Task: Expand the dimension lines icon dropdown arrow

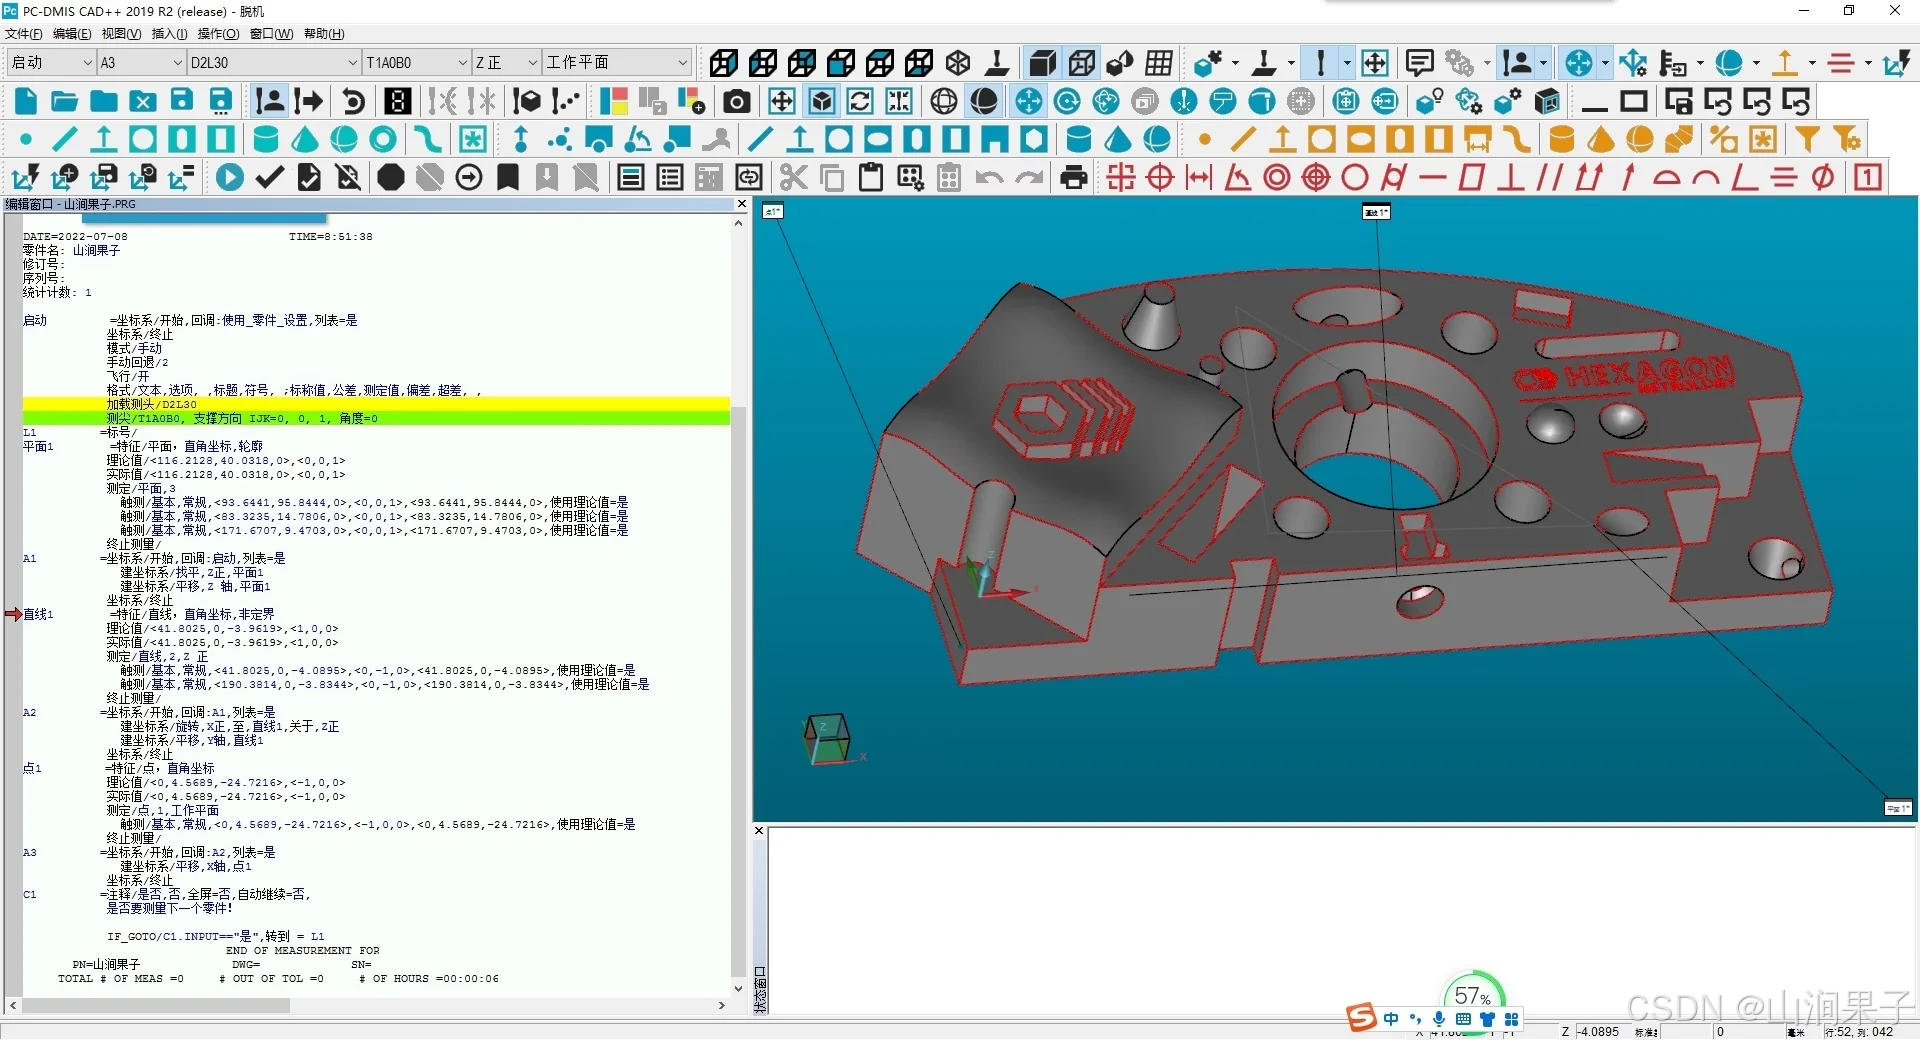Action: [x=1868, y=63]
